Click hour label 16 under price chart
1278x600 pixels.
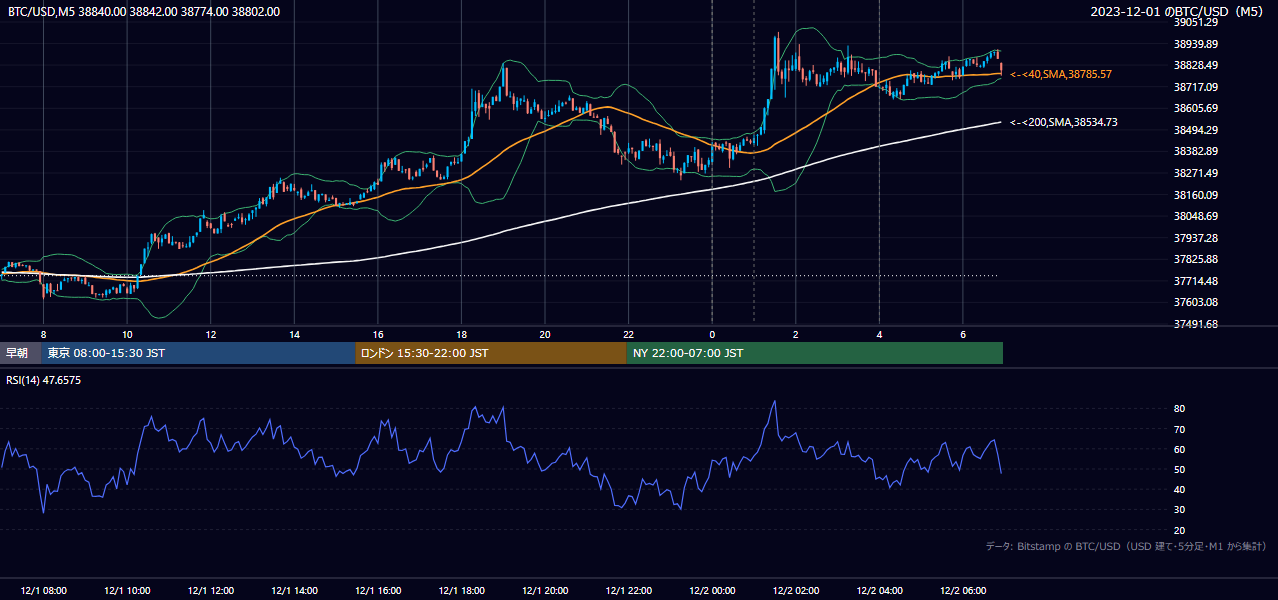click(x=378, y=334)
